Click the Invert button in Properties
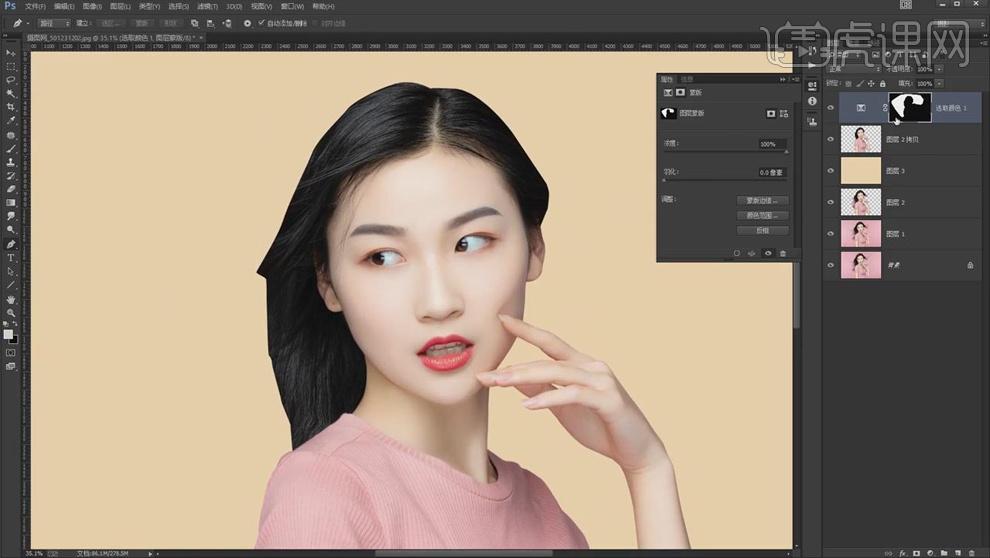The width and height of the screenshot is (990, 558). tap(762, 230)
